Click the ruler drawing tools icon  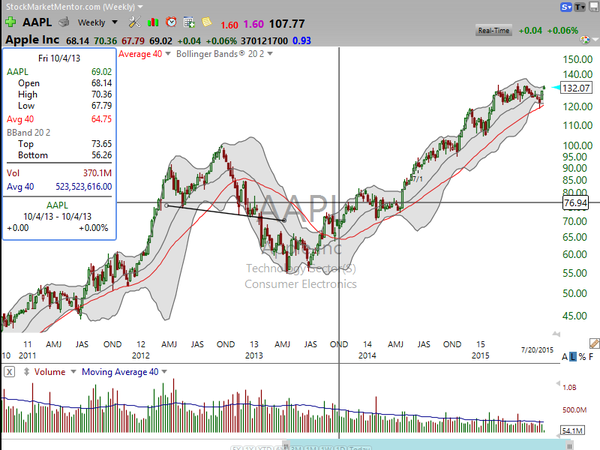click(x=594, y=343)
